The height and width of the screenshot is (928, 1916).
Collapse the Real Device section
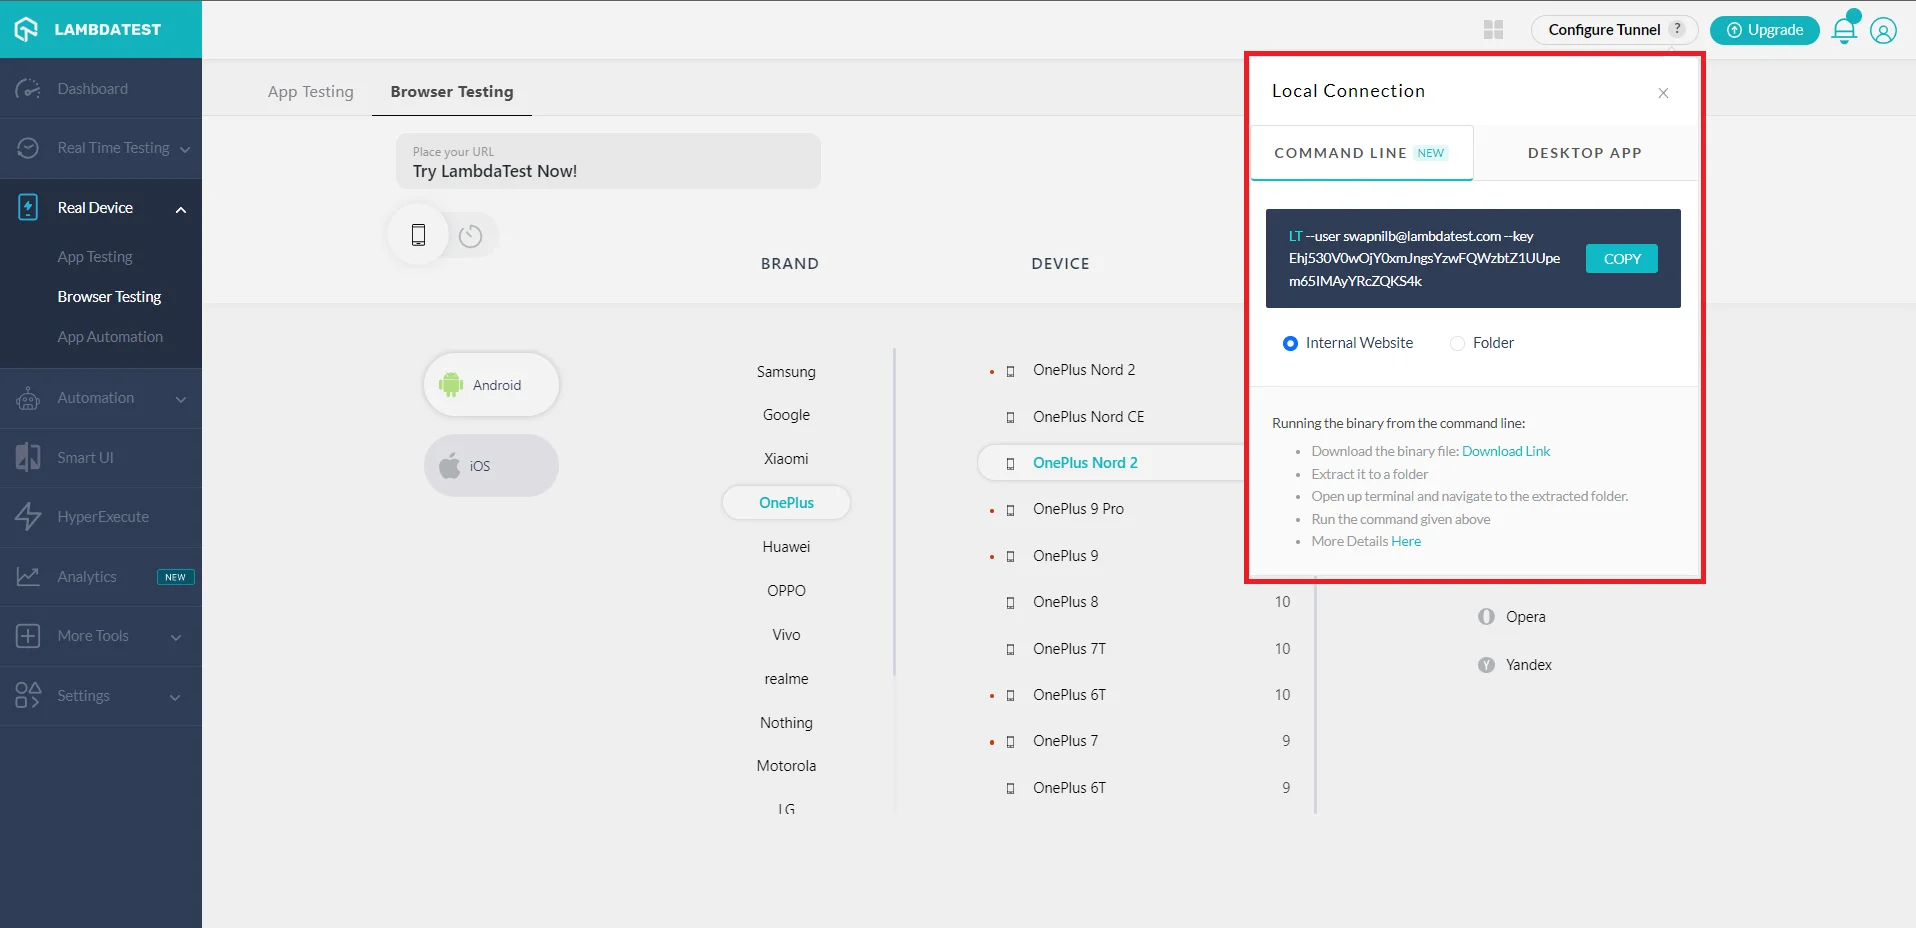pos(181,209)
